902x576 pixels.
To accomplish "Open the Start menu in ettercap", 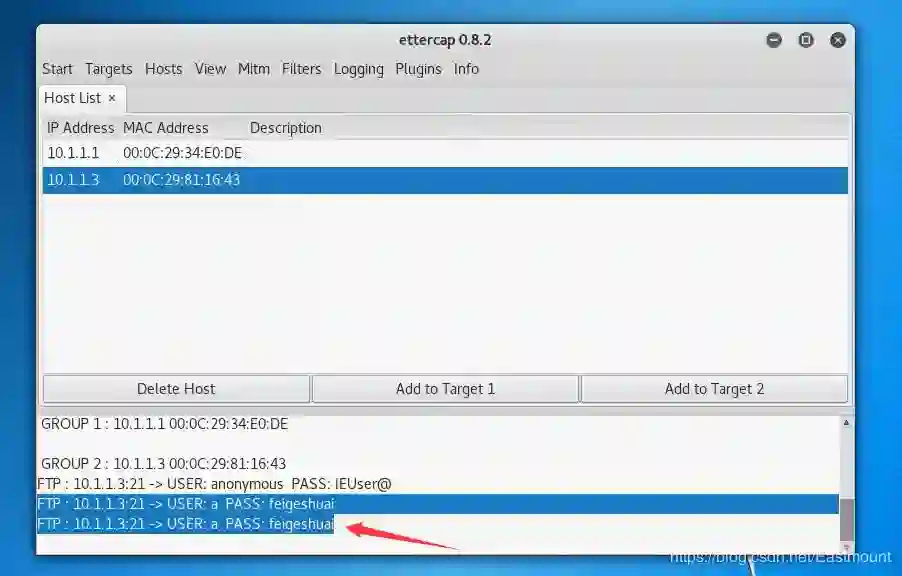I will point(57,69).
